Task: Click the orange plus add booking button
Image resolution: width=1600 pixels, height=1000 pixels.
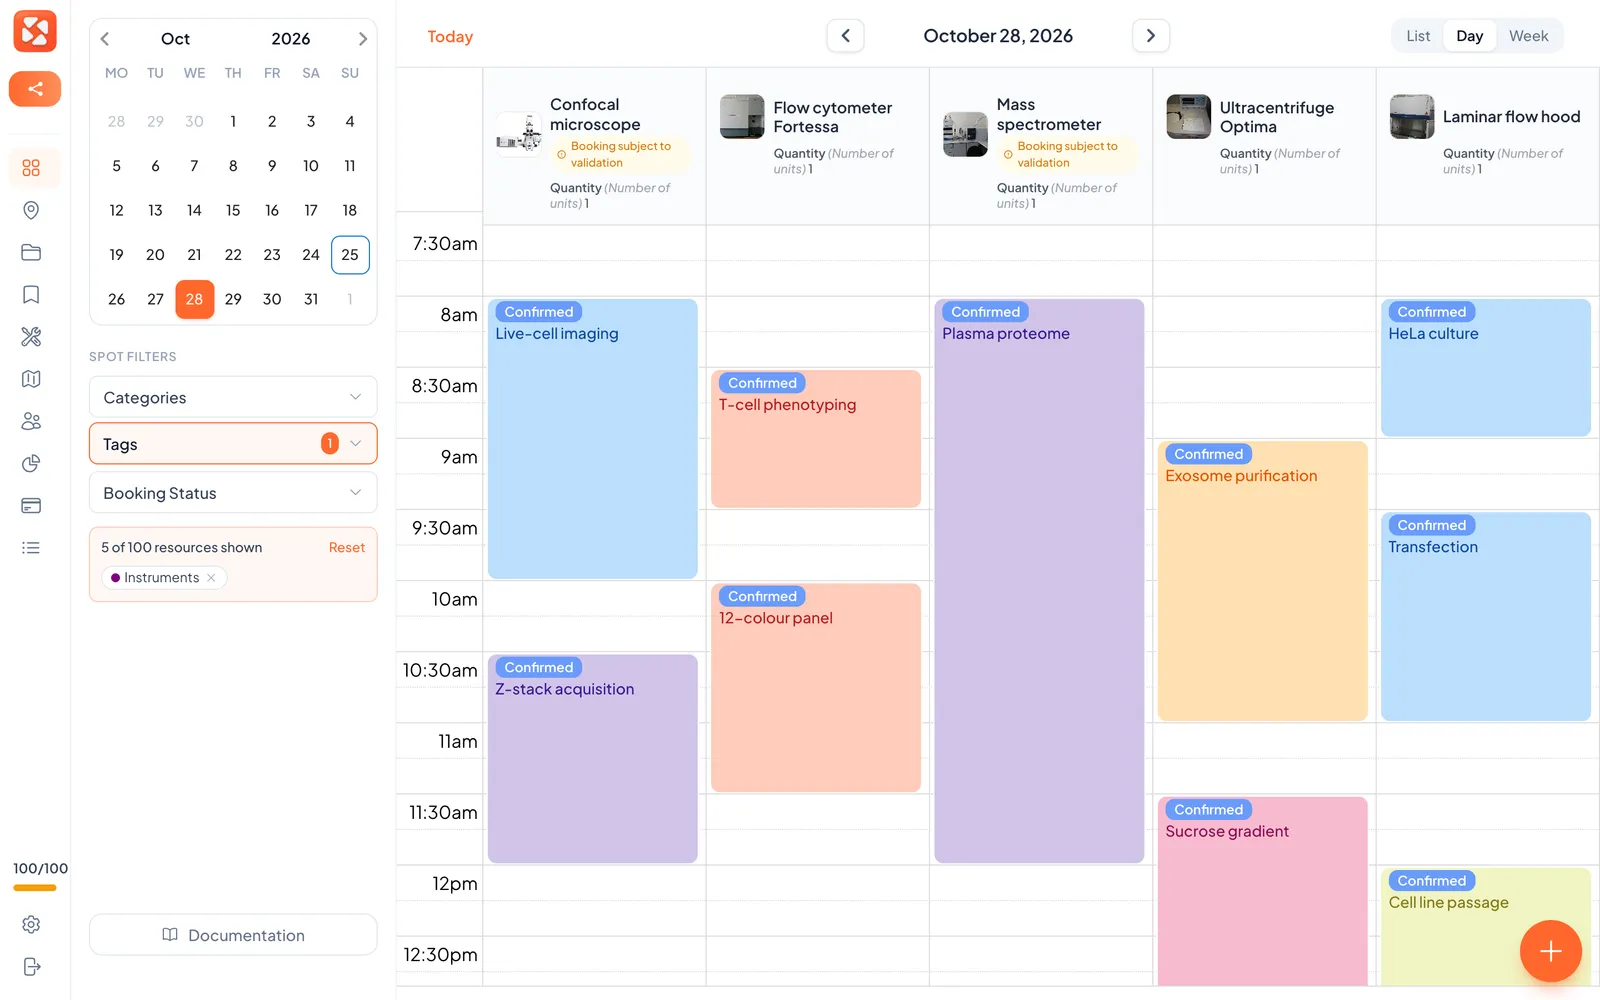Action: click(x=1550, y=951)
